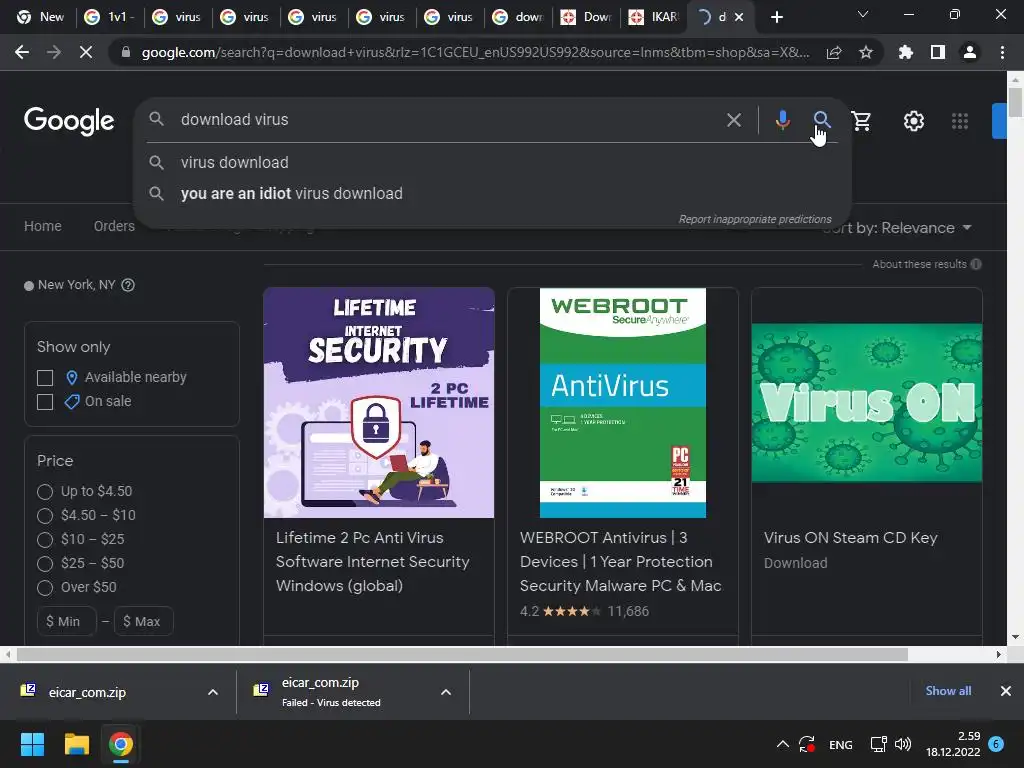Show info about these results

tap(976, 264)
